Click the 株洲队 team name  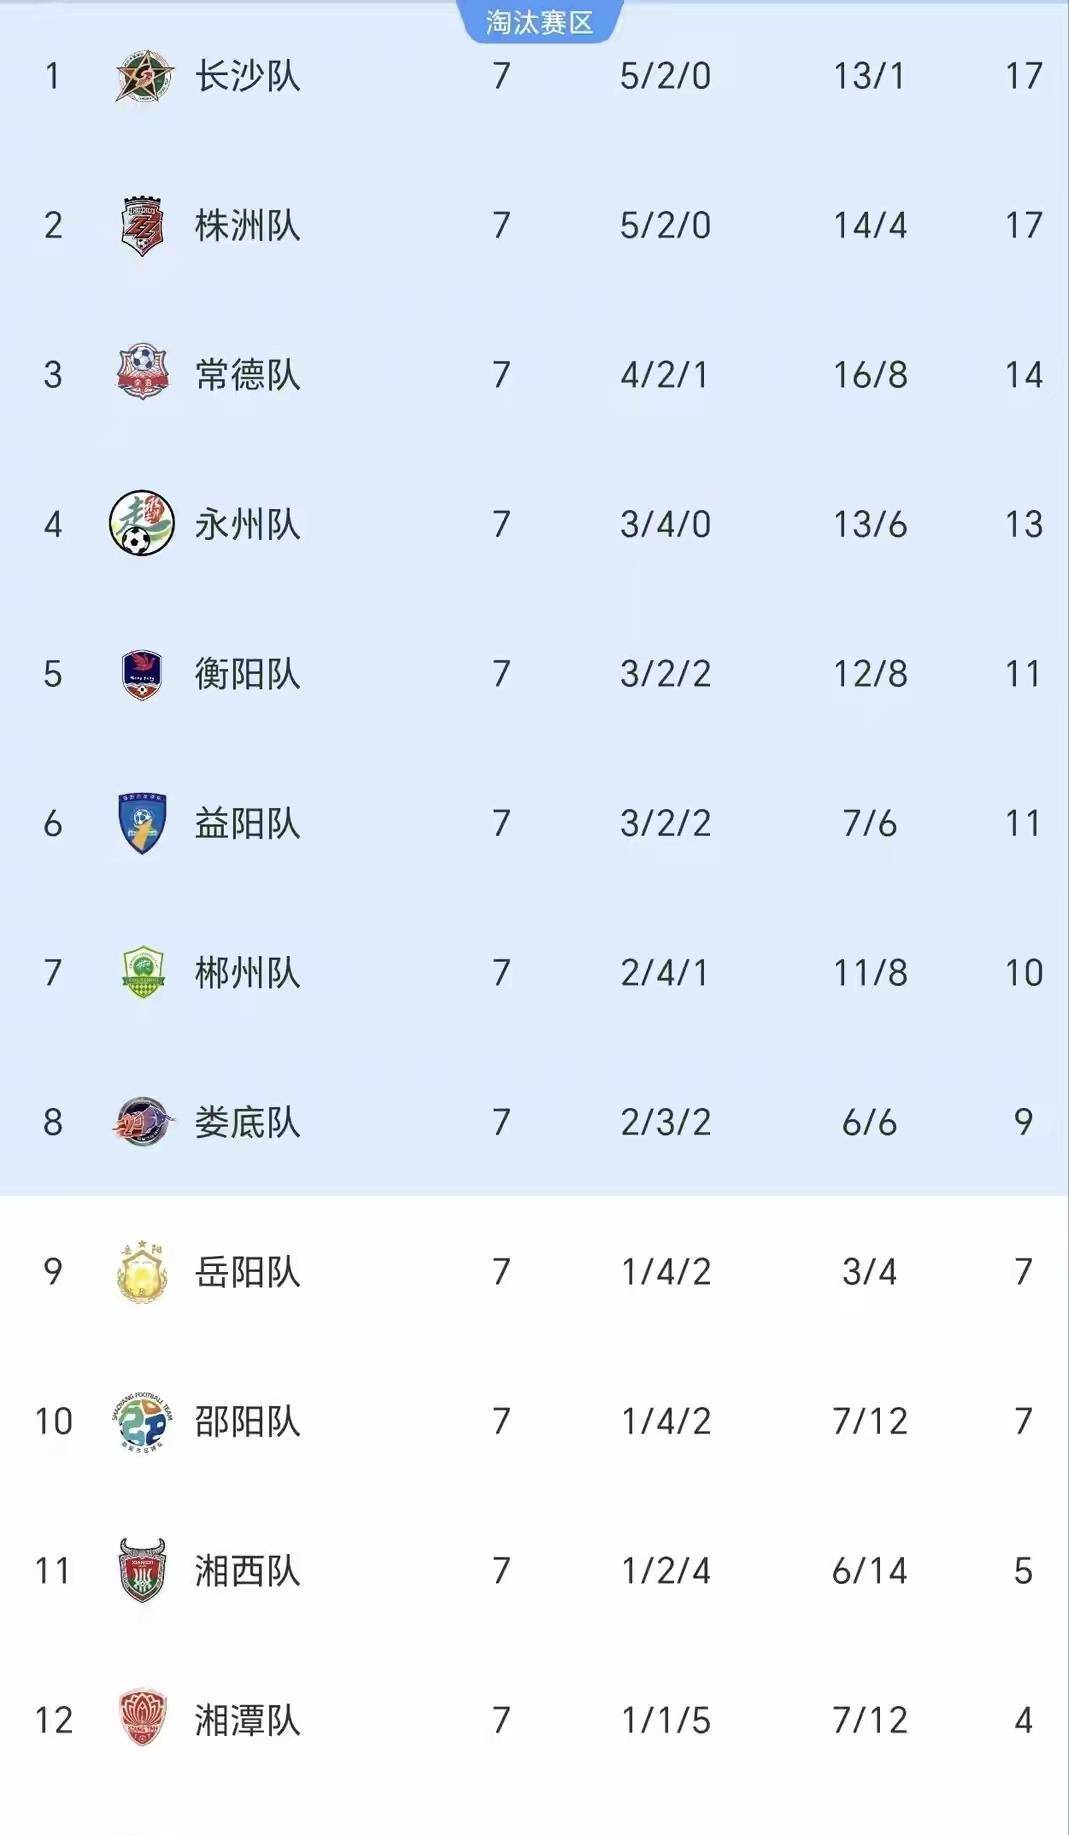click(247, 226)
